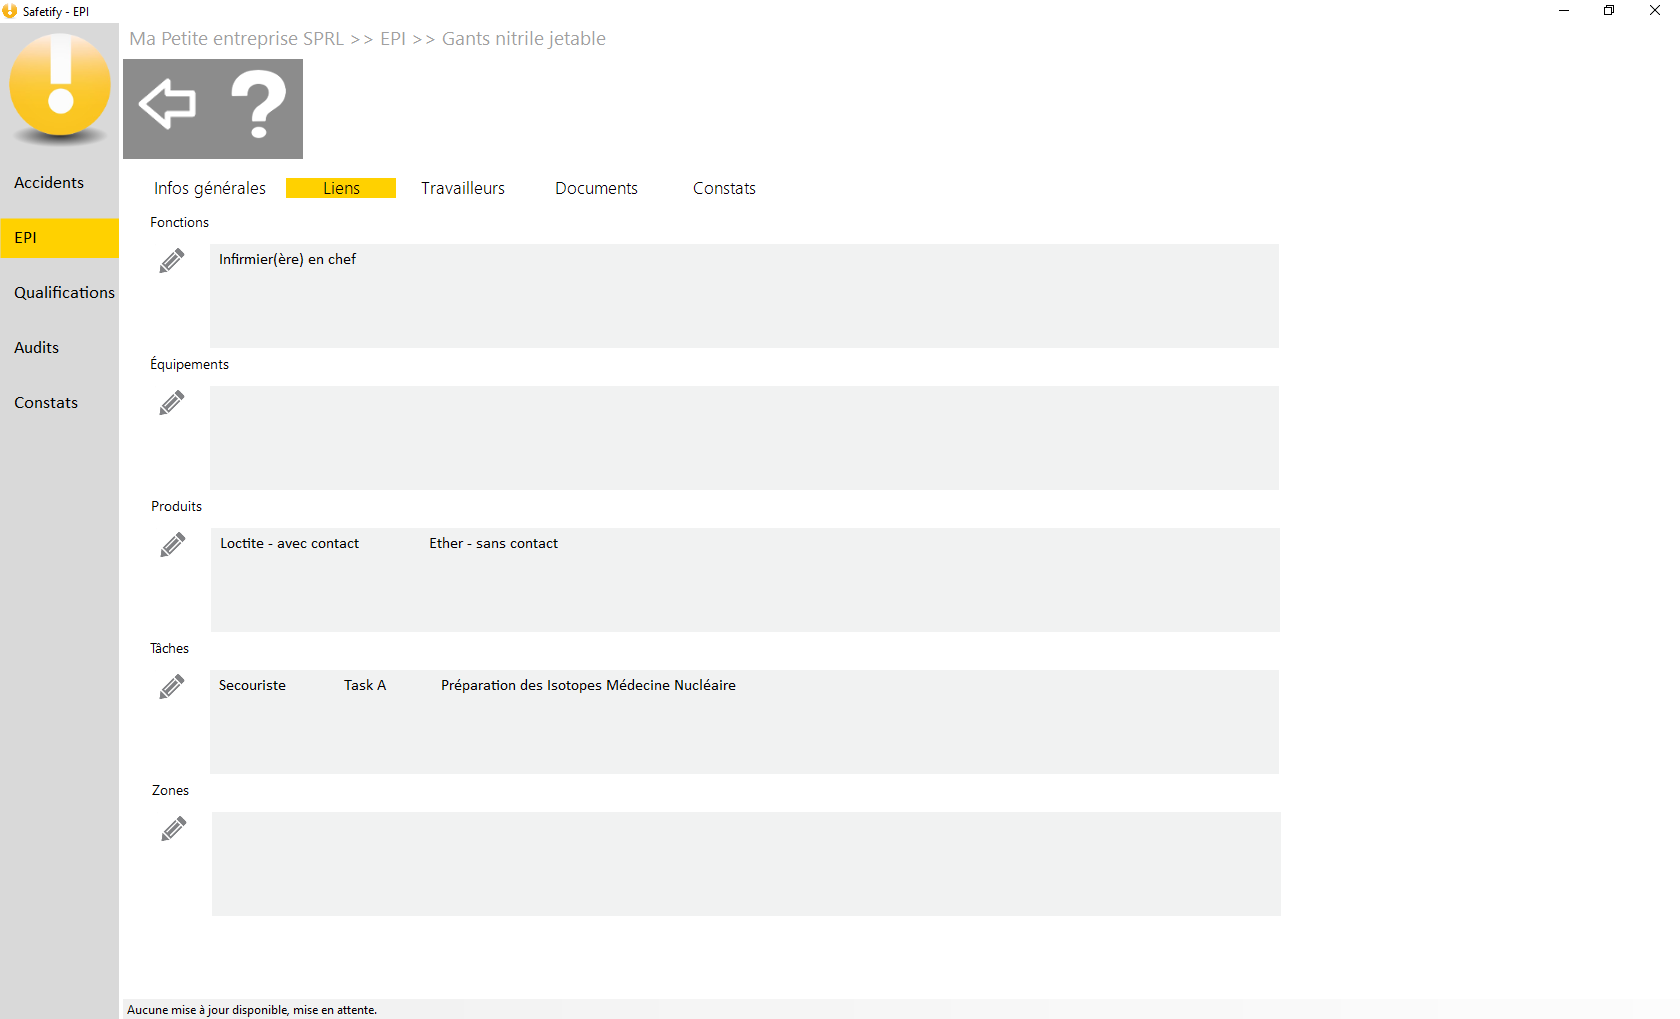Click the back arrow icon
1680x1019 pixels.
[x=167, y=104]
